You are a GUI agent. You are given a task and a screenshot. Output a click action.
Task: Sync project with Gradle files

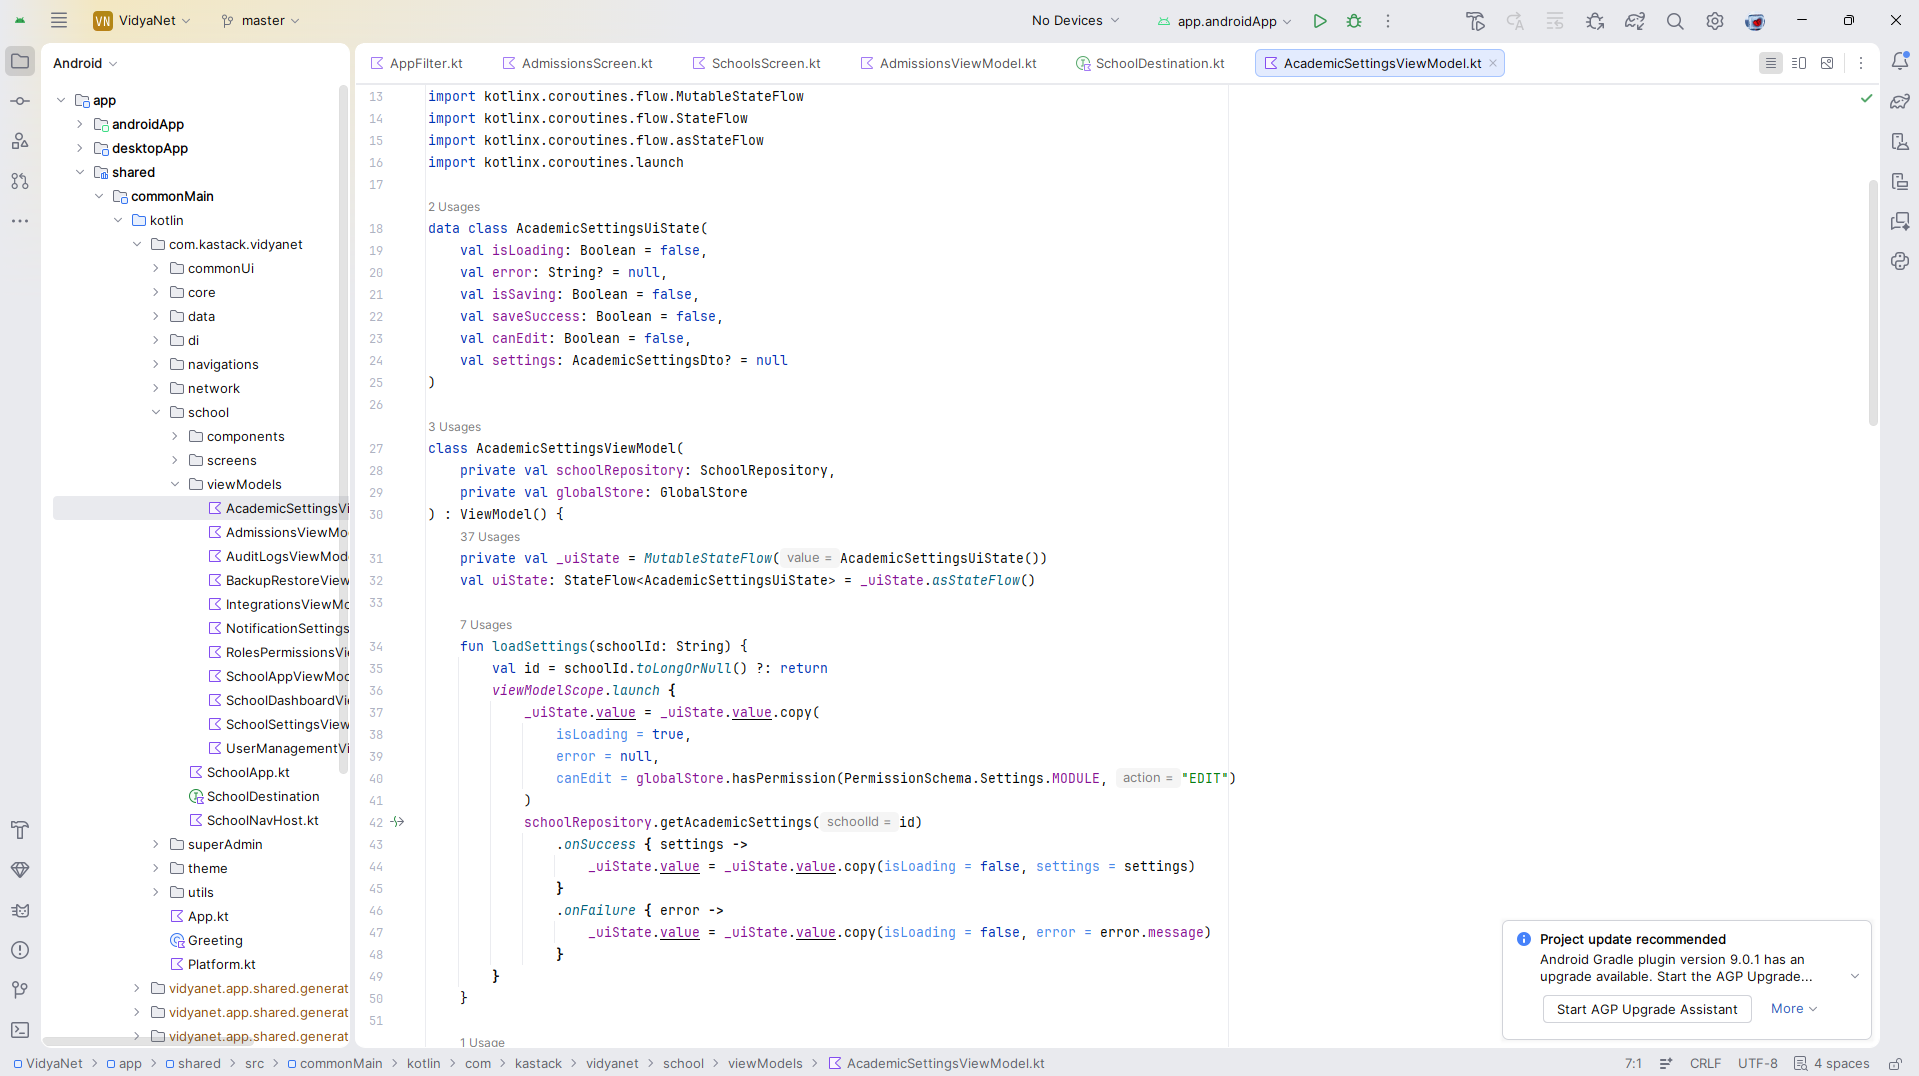pos(1635,21)
